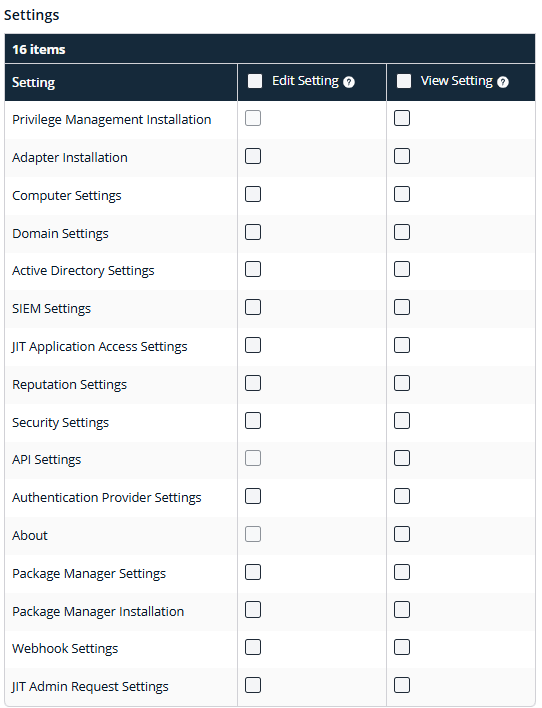Click the Edit Setting column label
This screenshot has height=708, width=542.
(305, 81)
